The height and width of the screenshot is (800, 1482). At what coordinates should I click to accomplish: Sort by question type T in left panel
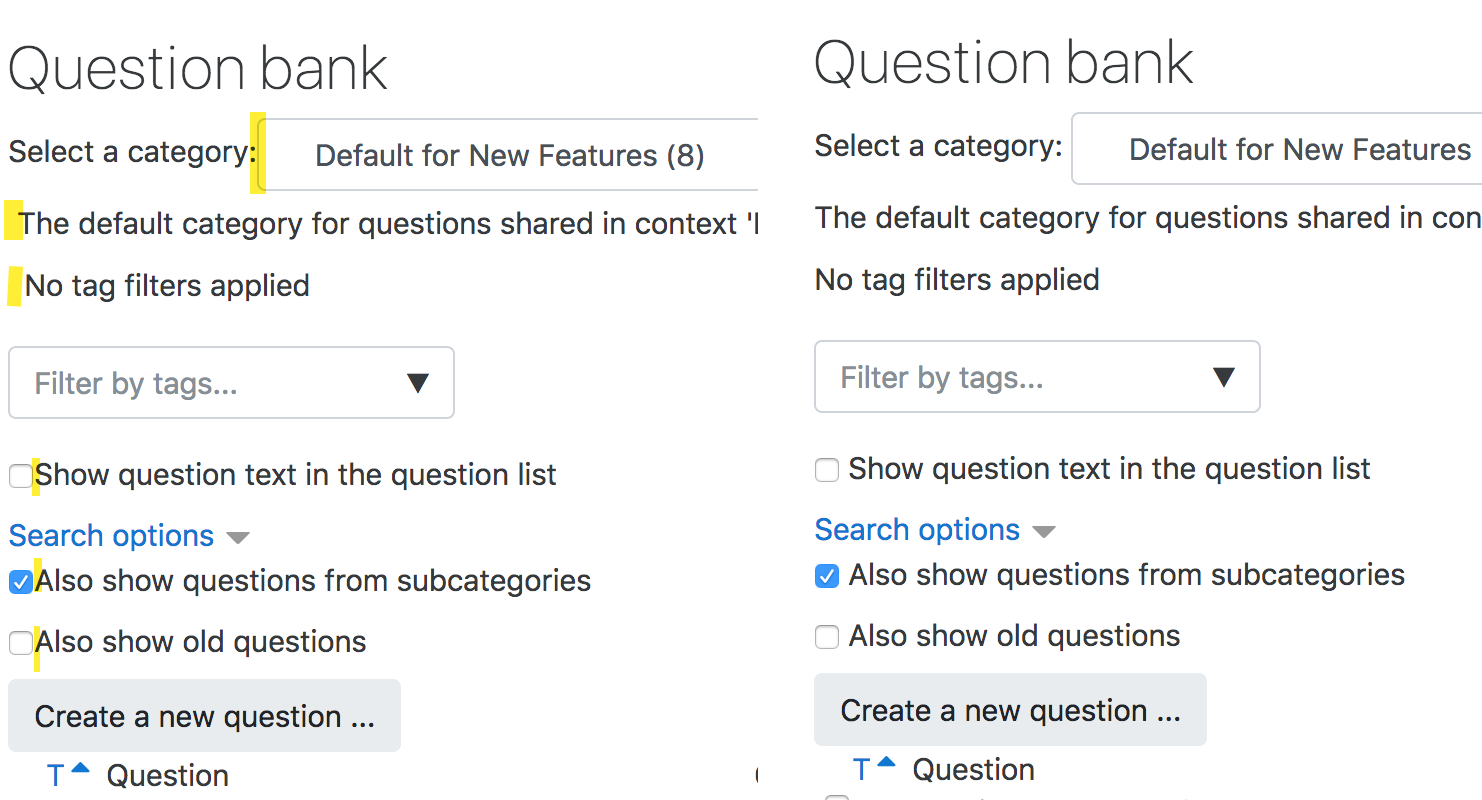point(56,776)
